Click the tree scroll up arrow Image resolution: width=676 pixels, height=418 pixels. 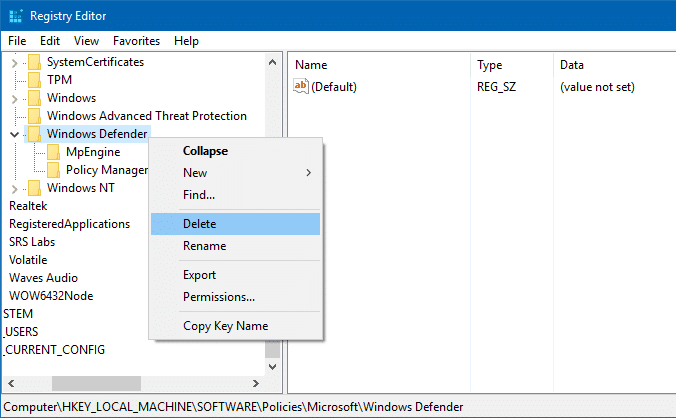pos(272,62)
